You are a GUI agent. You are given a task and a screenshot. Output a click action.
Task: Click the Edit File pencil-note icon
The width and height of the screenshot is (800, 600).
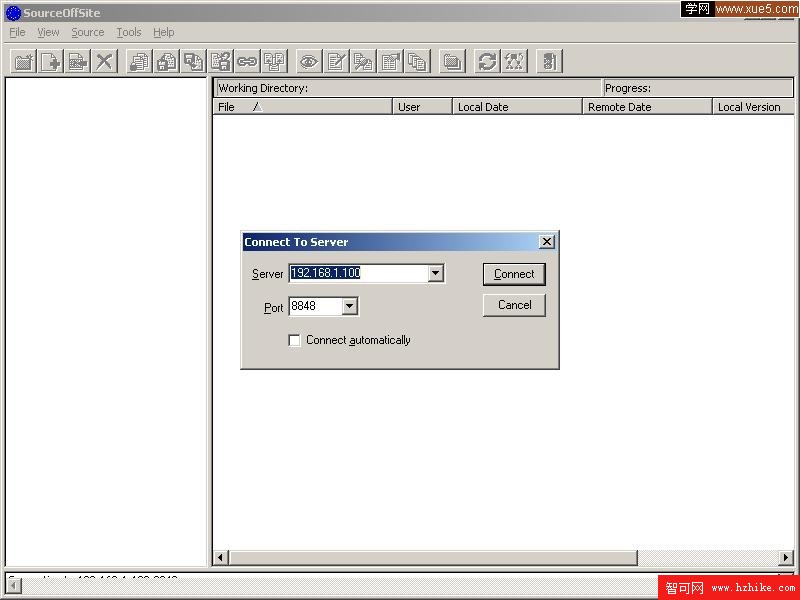click(x=336, y=62)
